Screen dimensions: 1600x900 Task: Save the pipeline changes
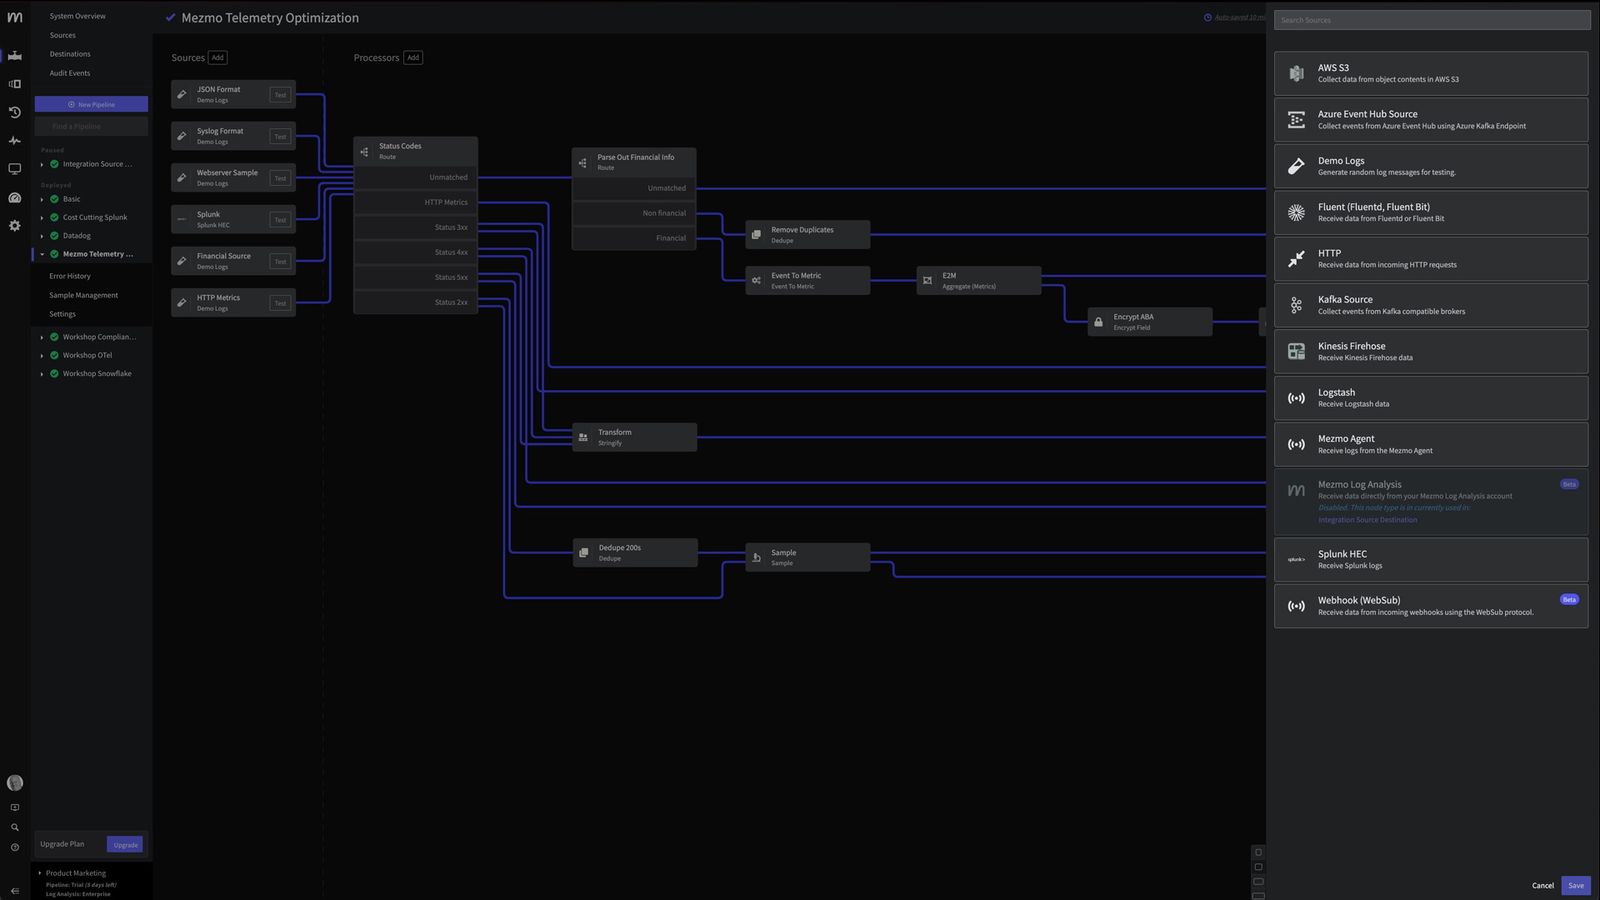point(1575,885)
